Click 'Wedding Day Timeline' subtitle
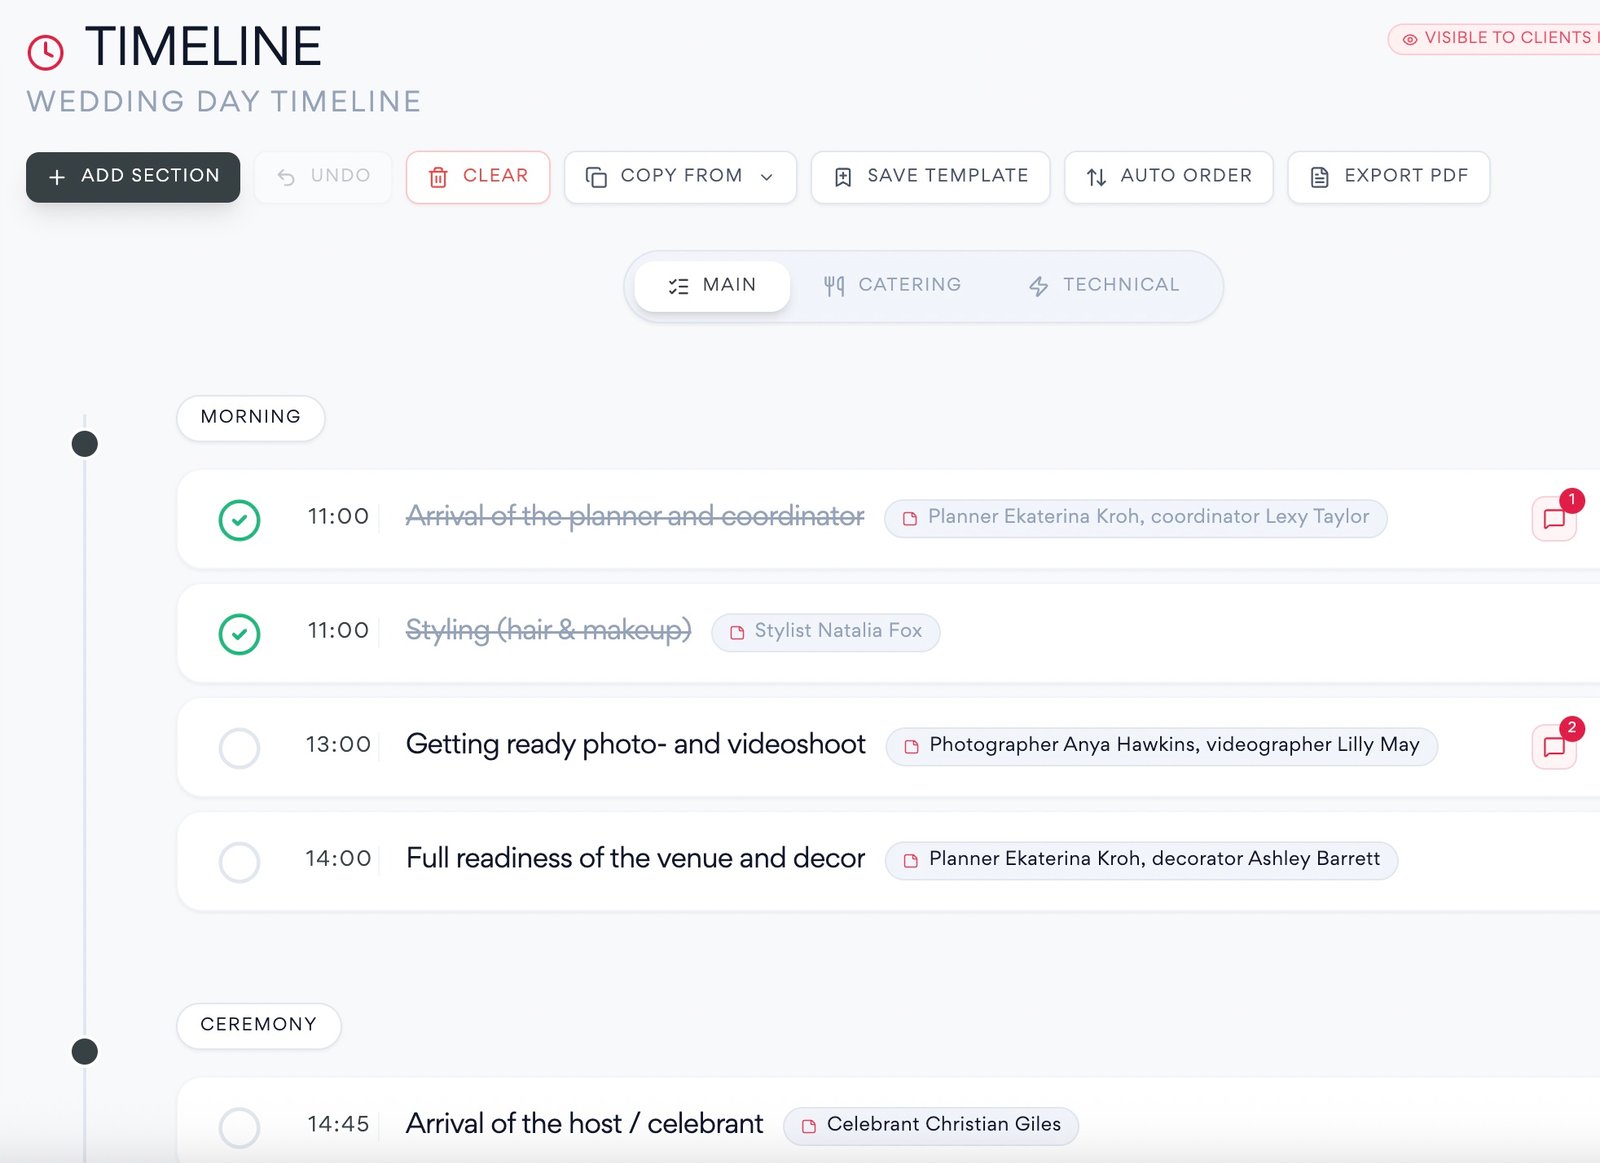The height and width of the screenshot is (1163, 1600). 224,102
